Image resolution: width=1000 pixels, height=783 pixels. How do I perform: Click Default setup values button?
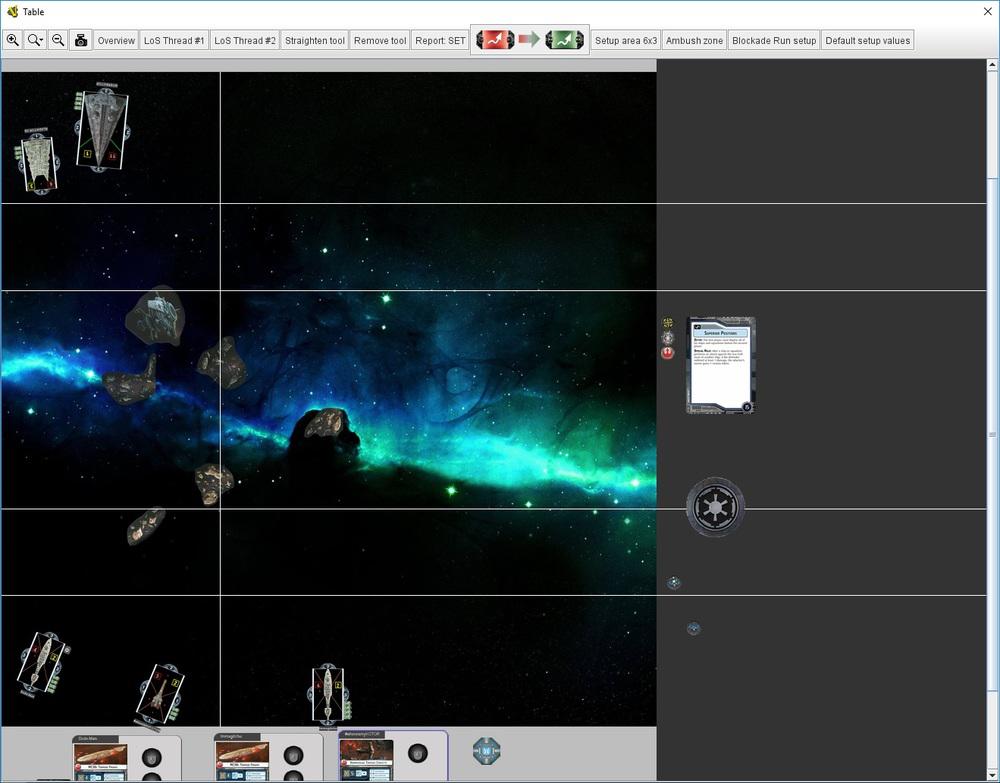[x=867, y=41]
